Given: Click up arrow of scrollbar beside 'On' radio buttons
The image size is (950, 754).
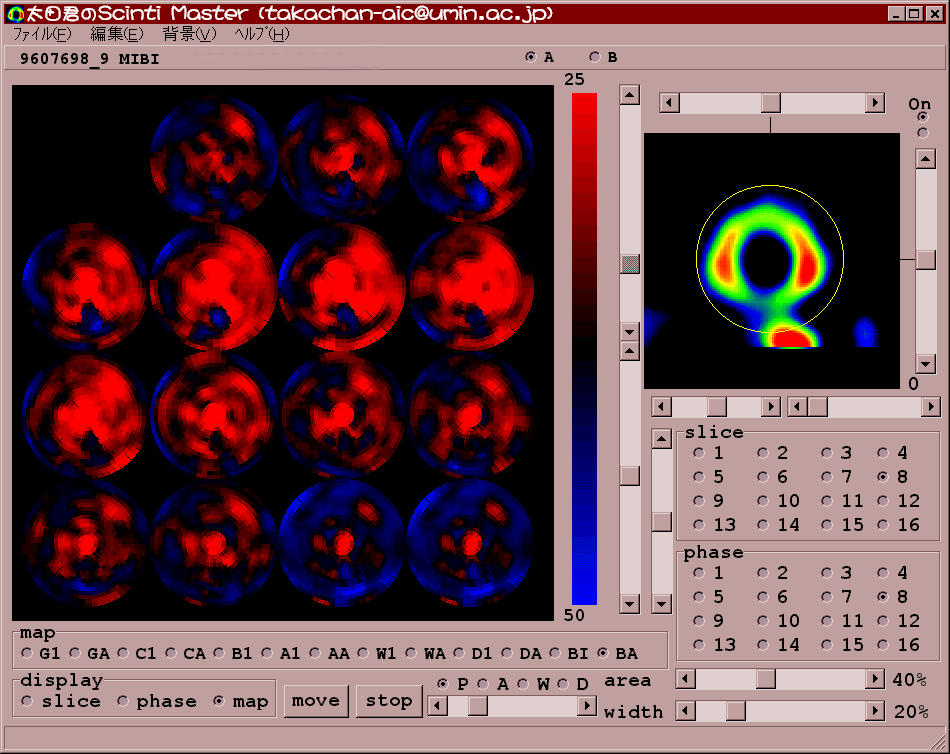Looking at the screenshot, I should (925, 160).
